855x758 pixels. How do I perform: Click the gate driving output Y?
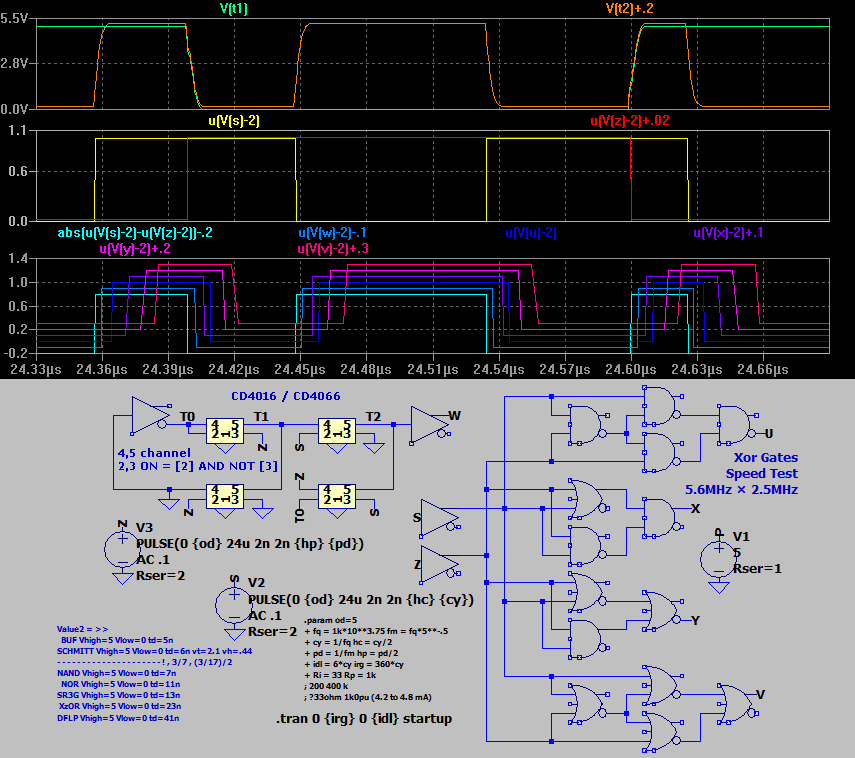coord(659,610)
